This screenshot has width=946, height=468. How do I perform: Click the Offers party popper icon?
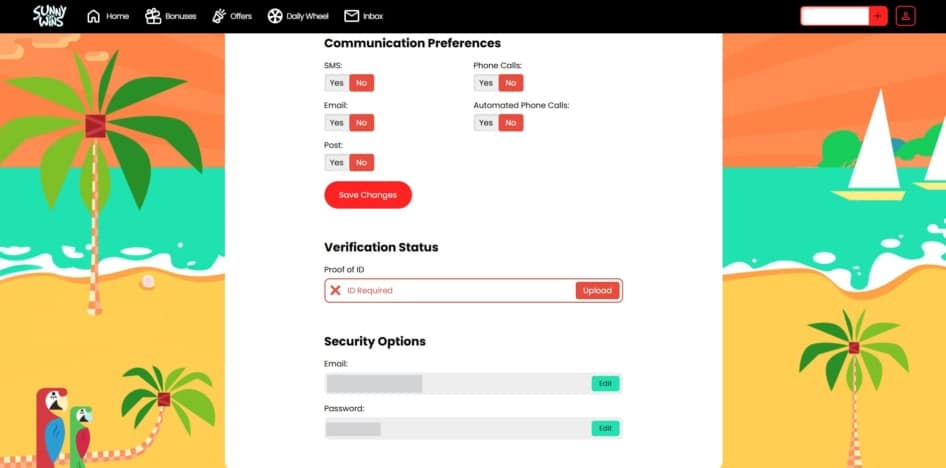coord(220,16)
